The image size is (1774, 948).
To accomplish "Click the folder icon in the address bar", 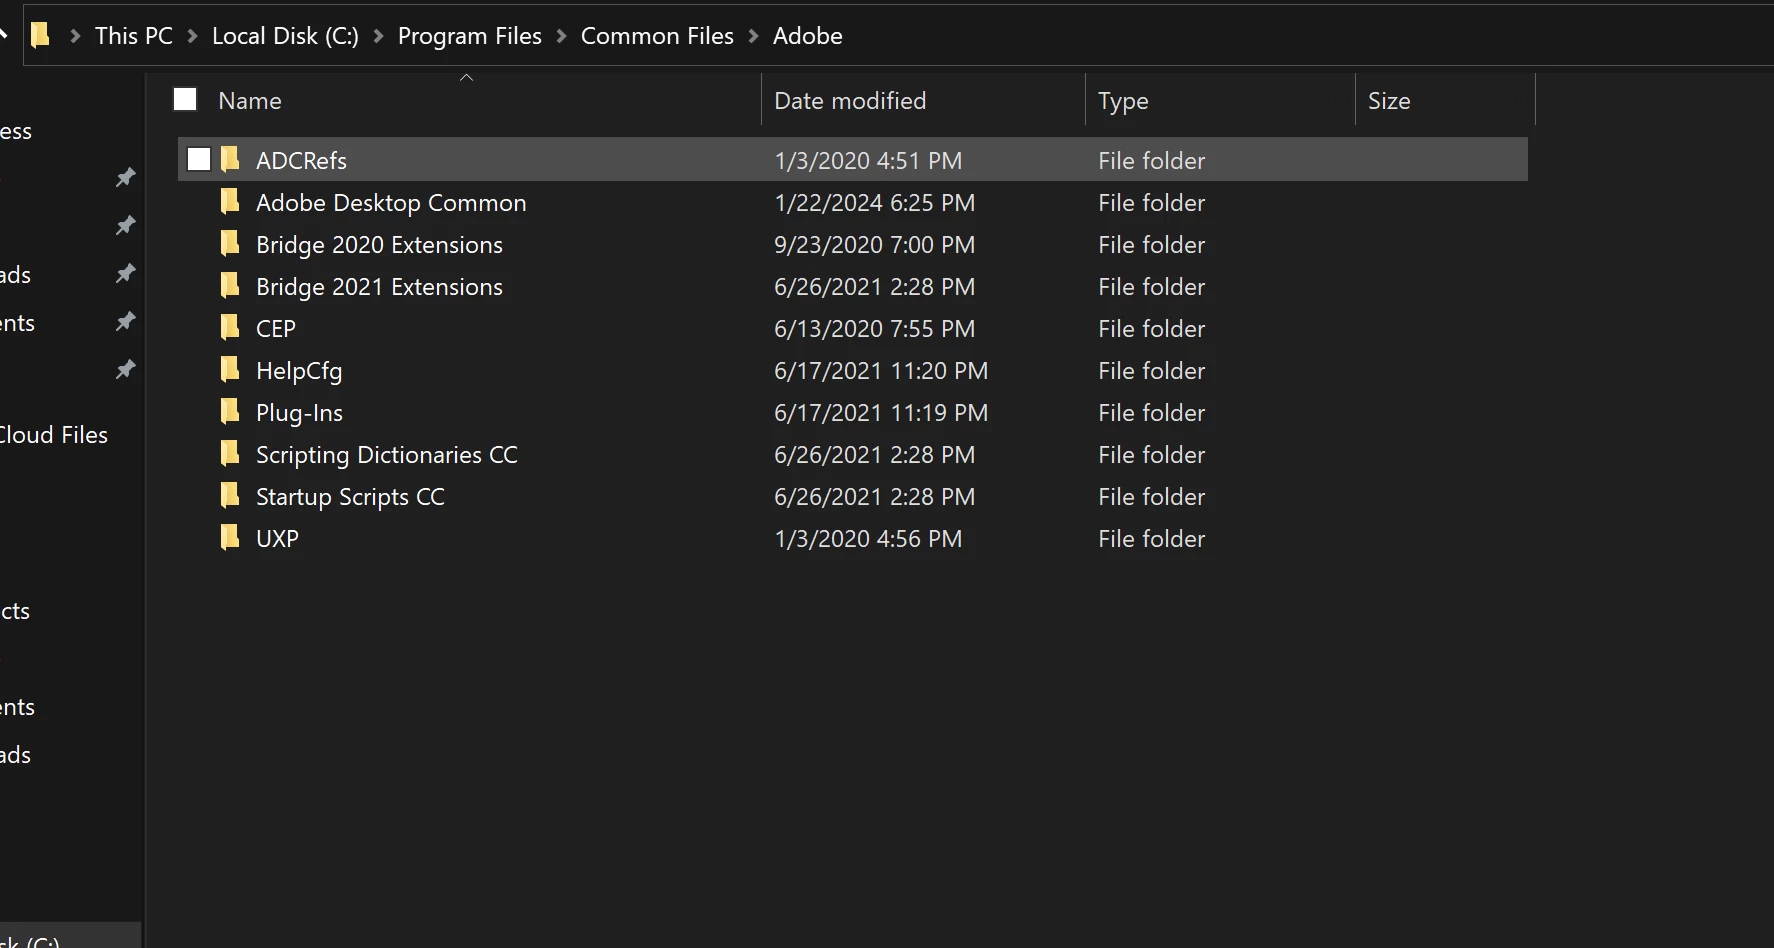I will [x=40, y=36].
